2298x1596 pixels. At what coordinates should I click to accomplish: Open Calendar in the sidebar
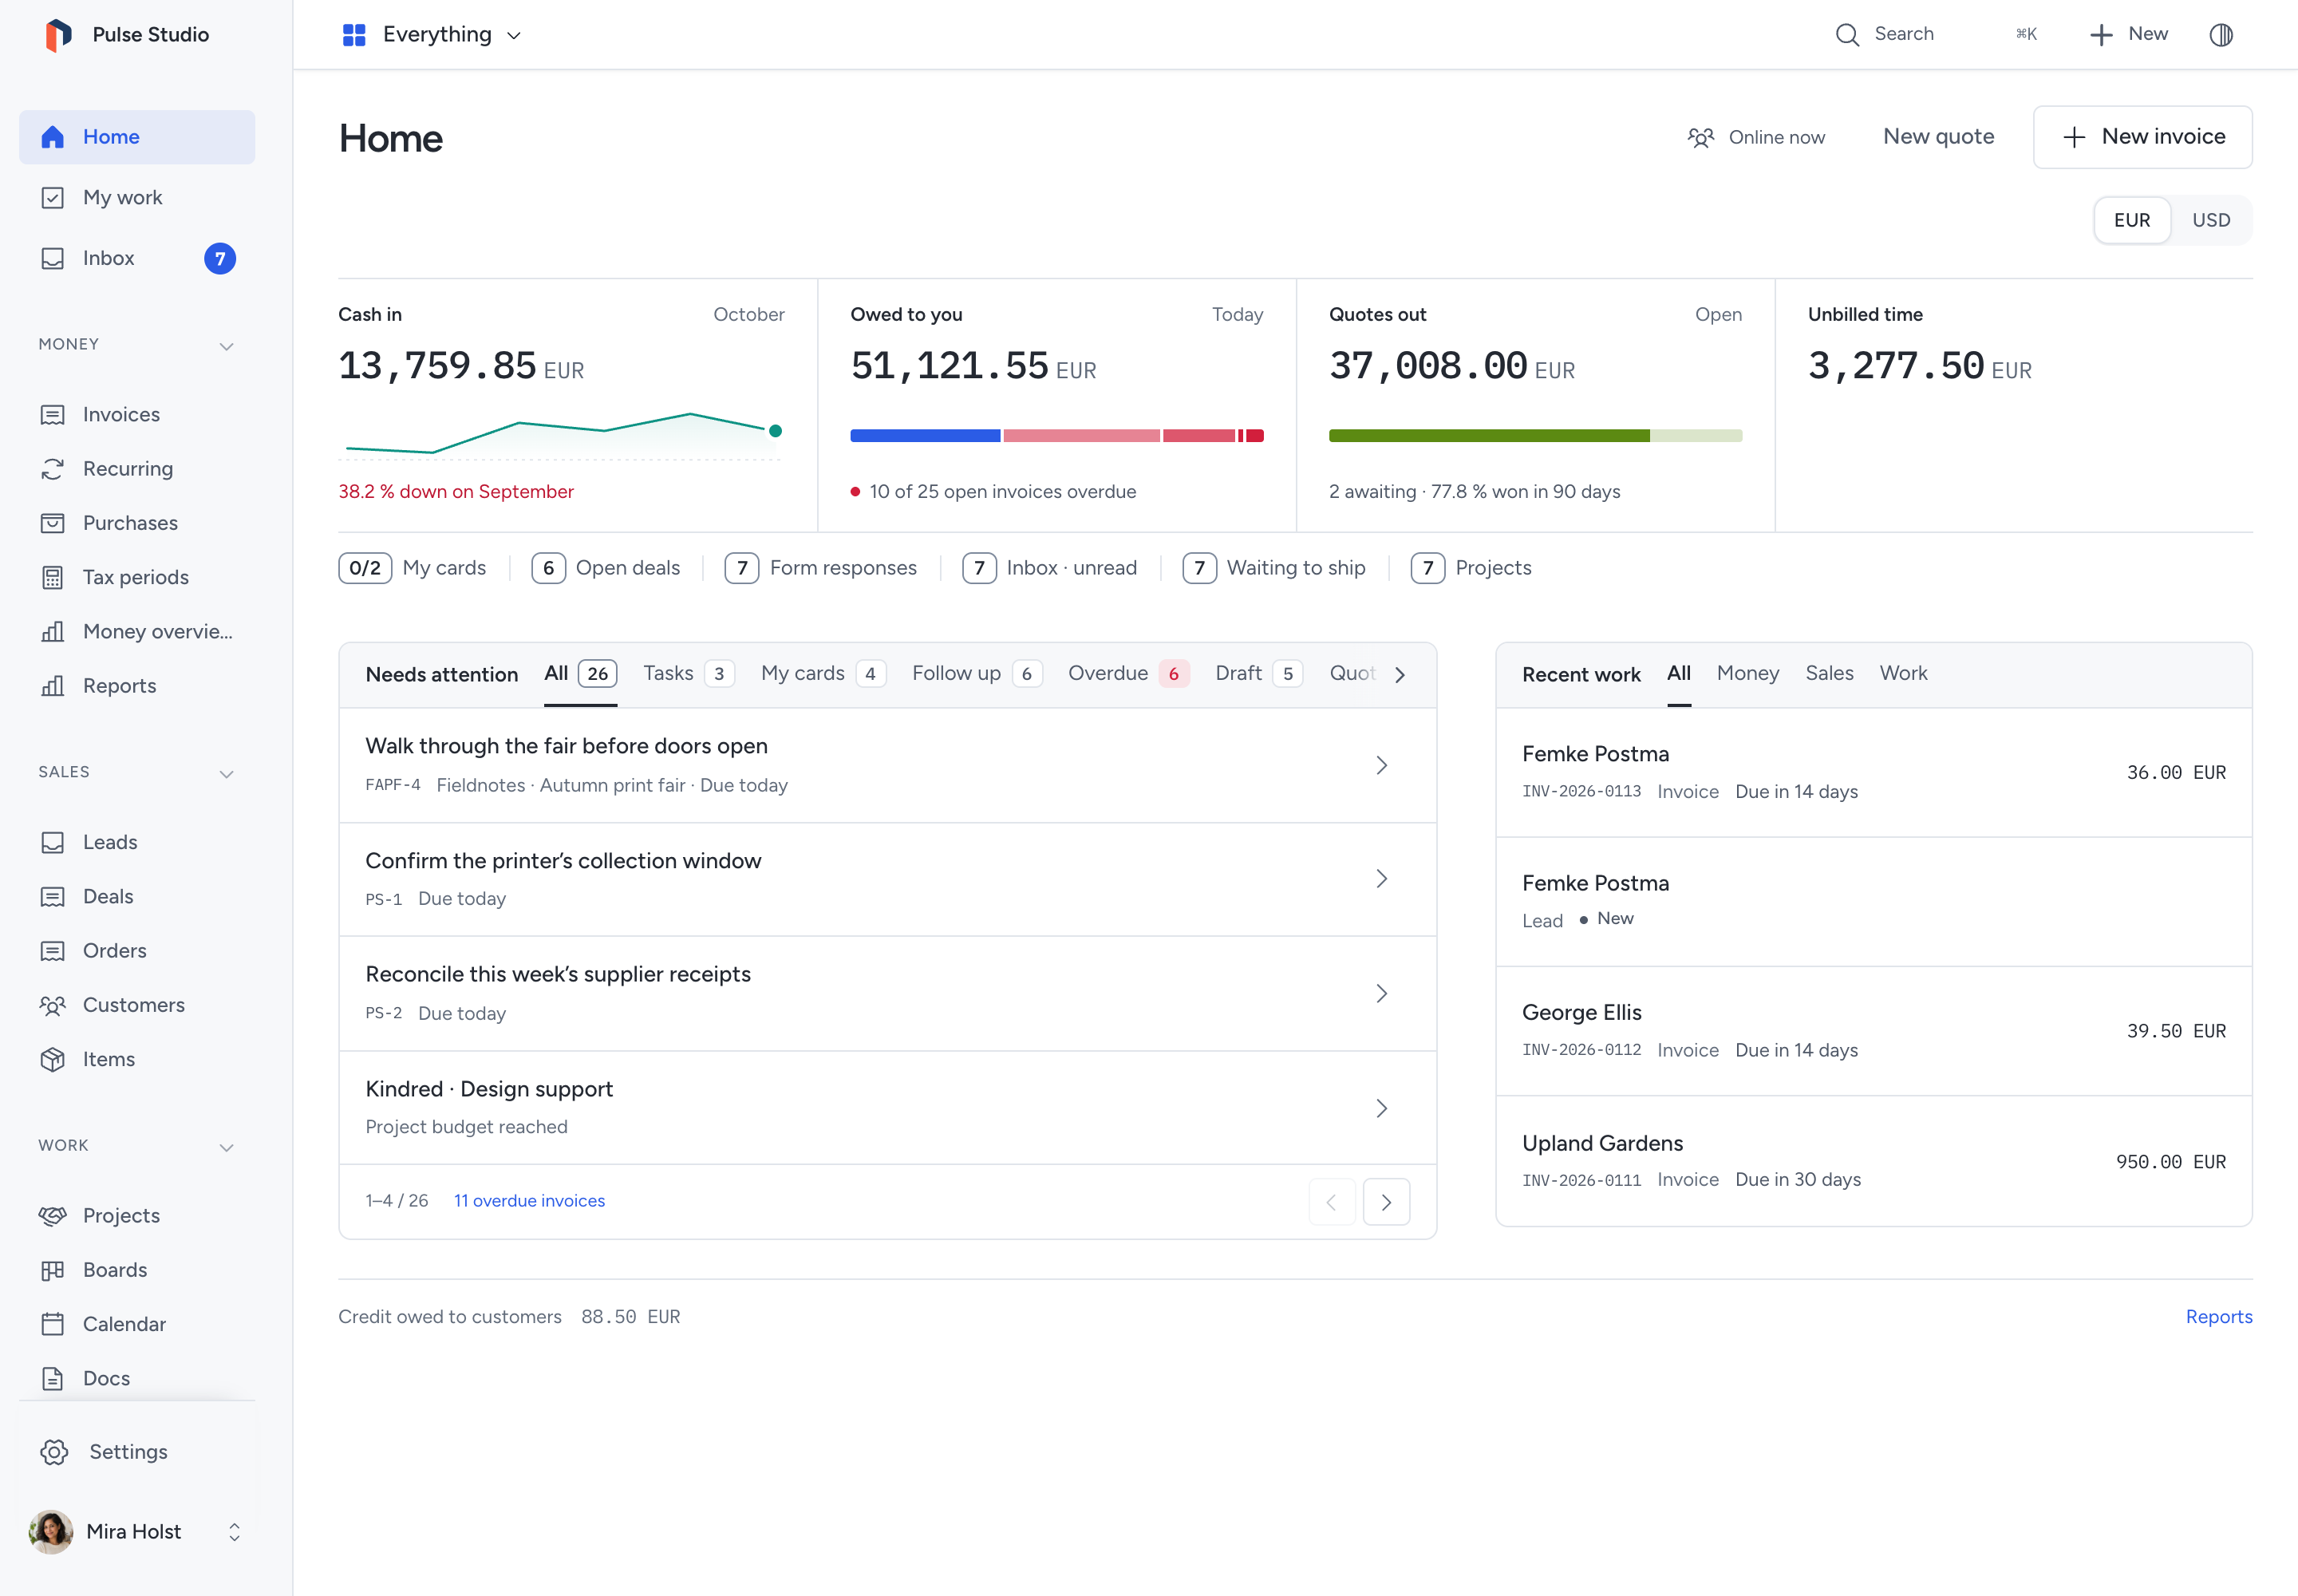click(137, 1324)
